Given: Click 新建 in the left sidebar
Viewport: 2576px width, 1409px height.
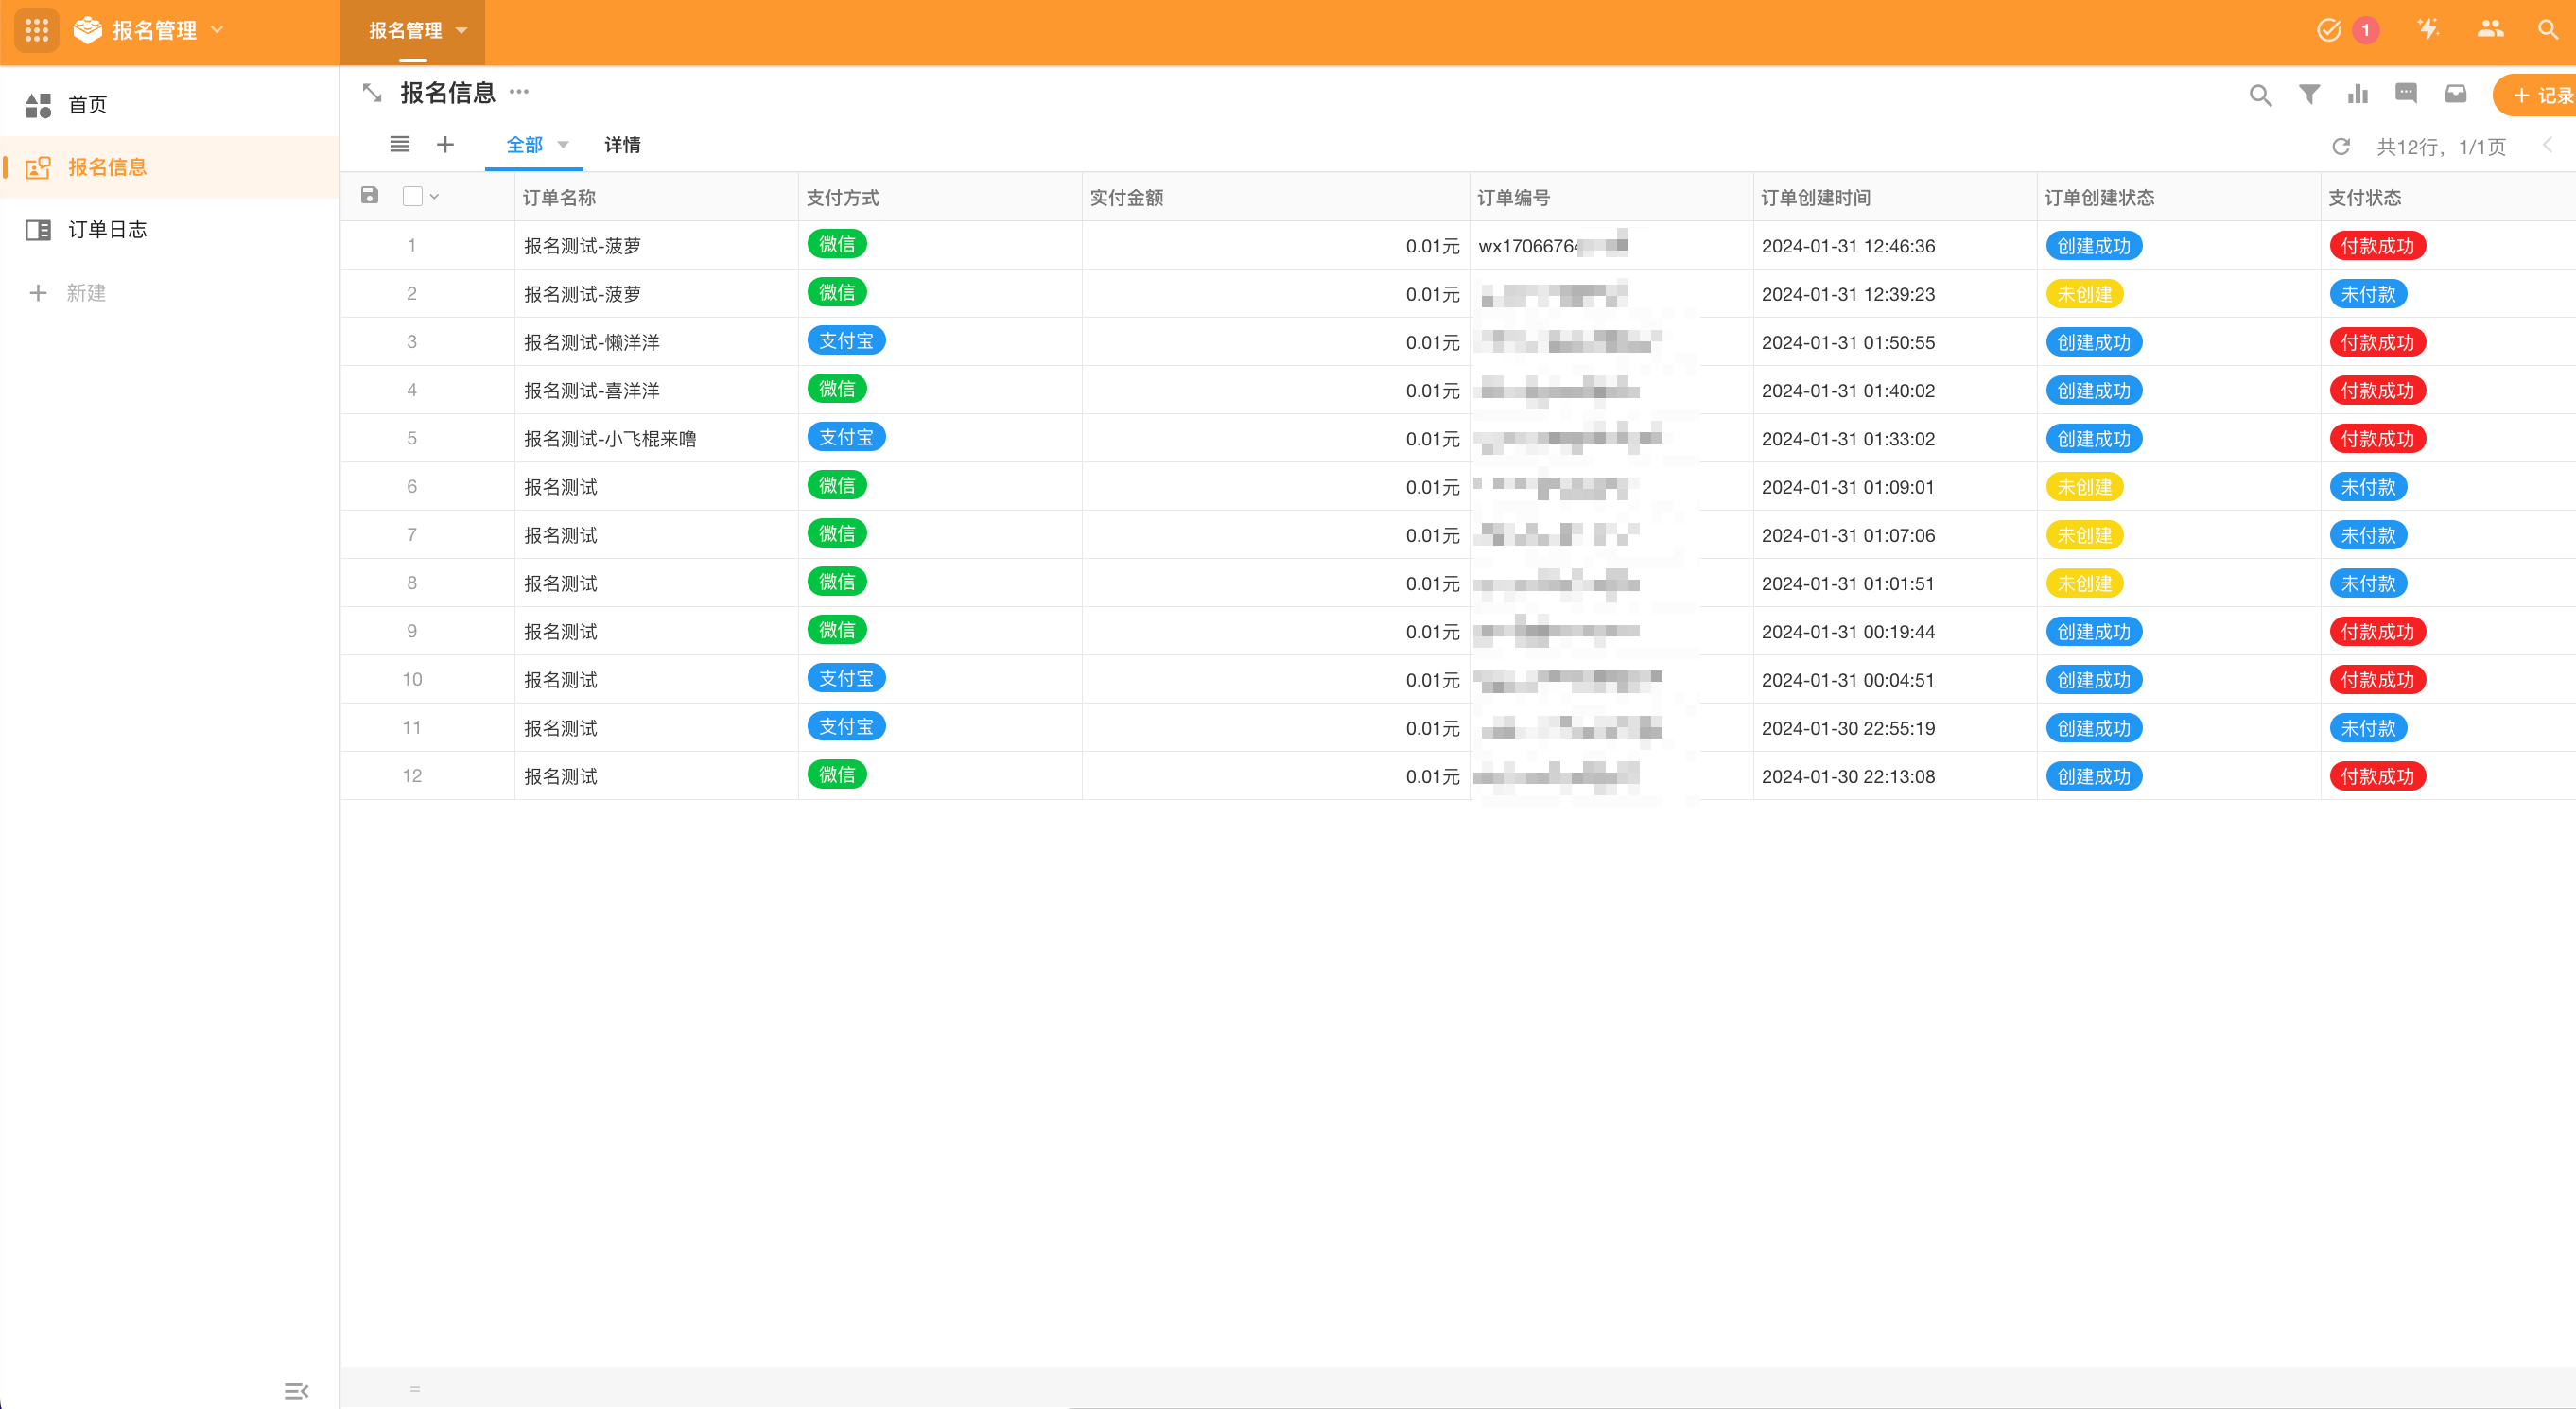Looking at the screenshot, I should click(85, 293).
